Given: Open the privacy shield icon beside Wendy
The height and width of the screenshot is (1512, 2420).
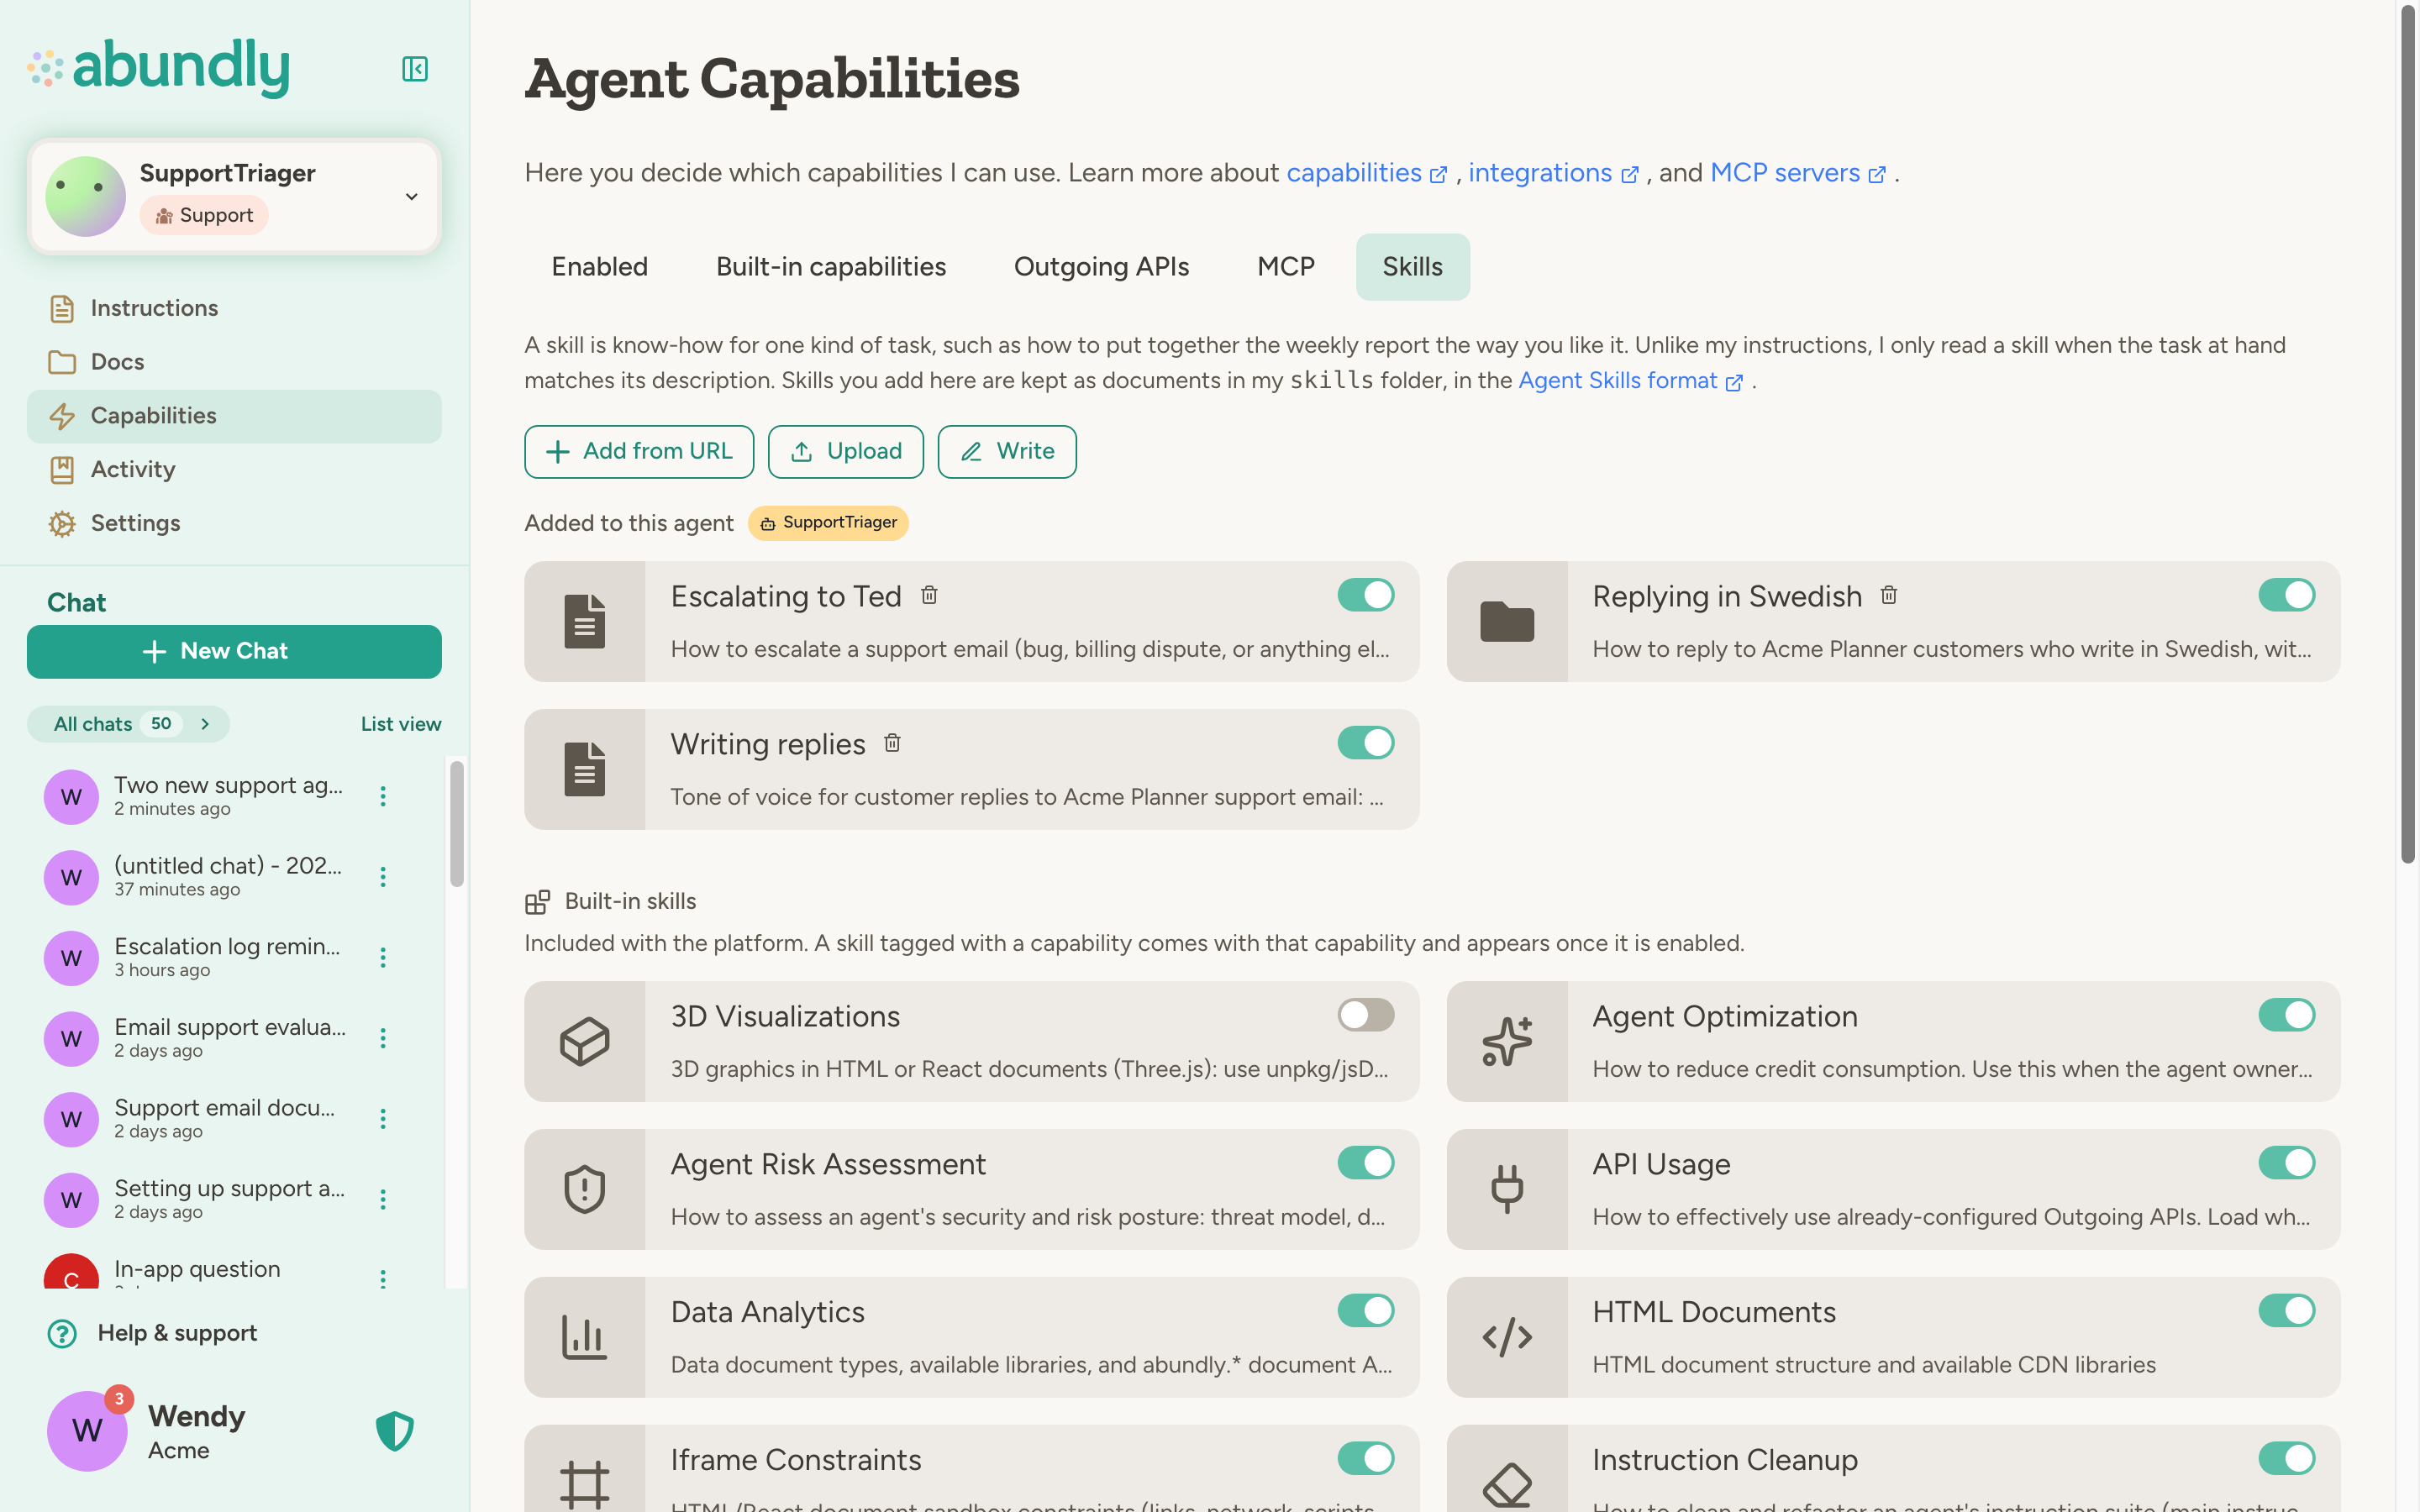Looking at the screenshot, I should 395,1431.
